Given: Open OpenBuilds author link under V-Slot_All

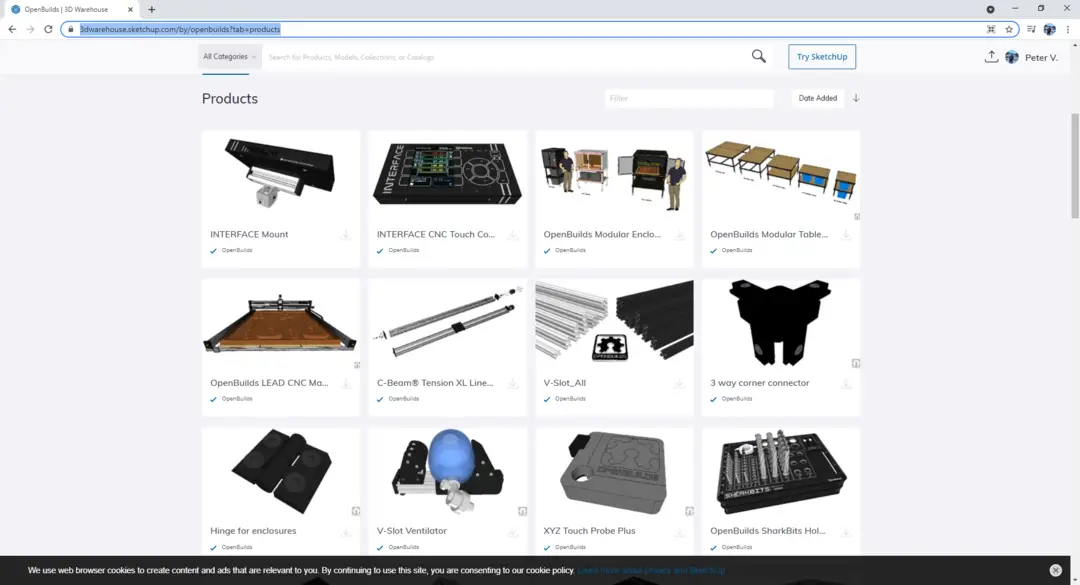Looking at the screenshot, I should (570, 398).
